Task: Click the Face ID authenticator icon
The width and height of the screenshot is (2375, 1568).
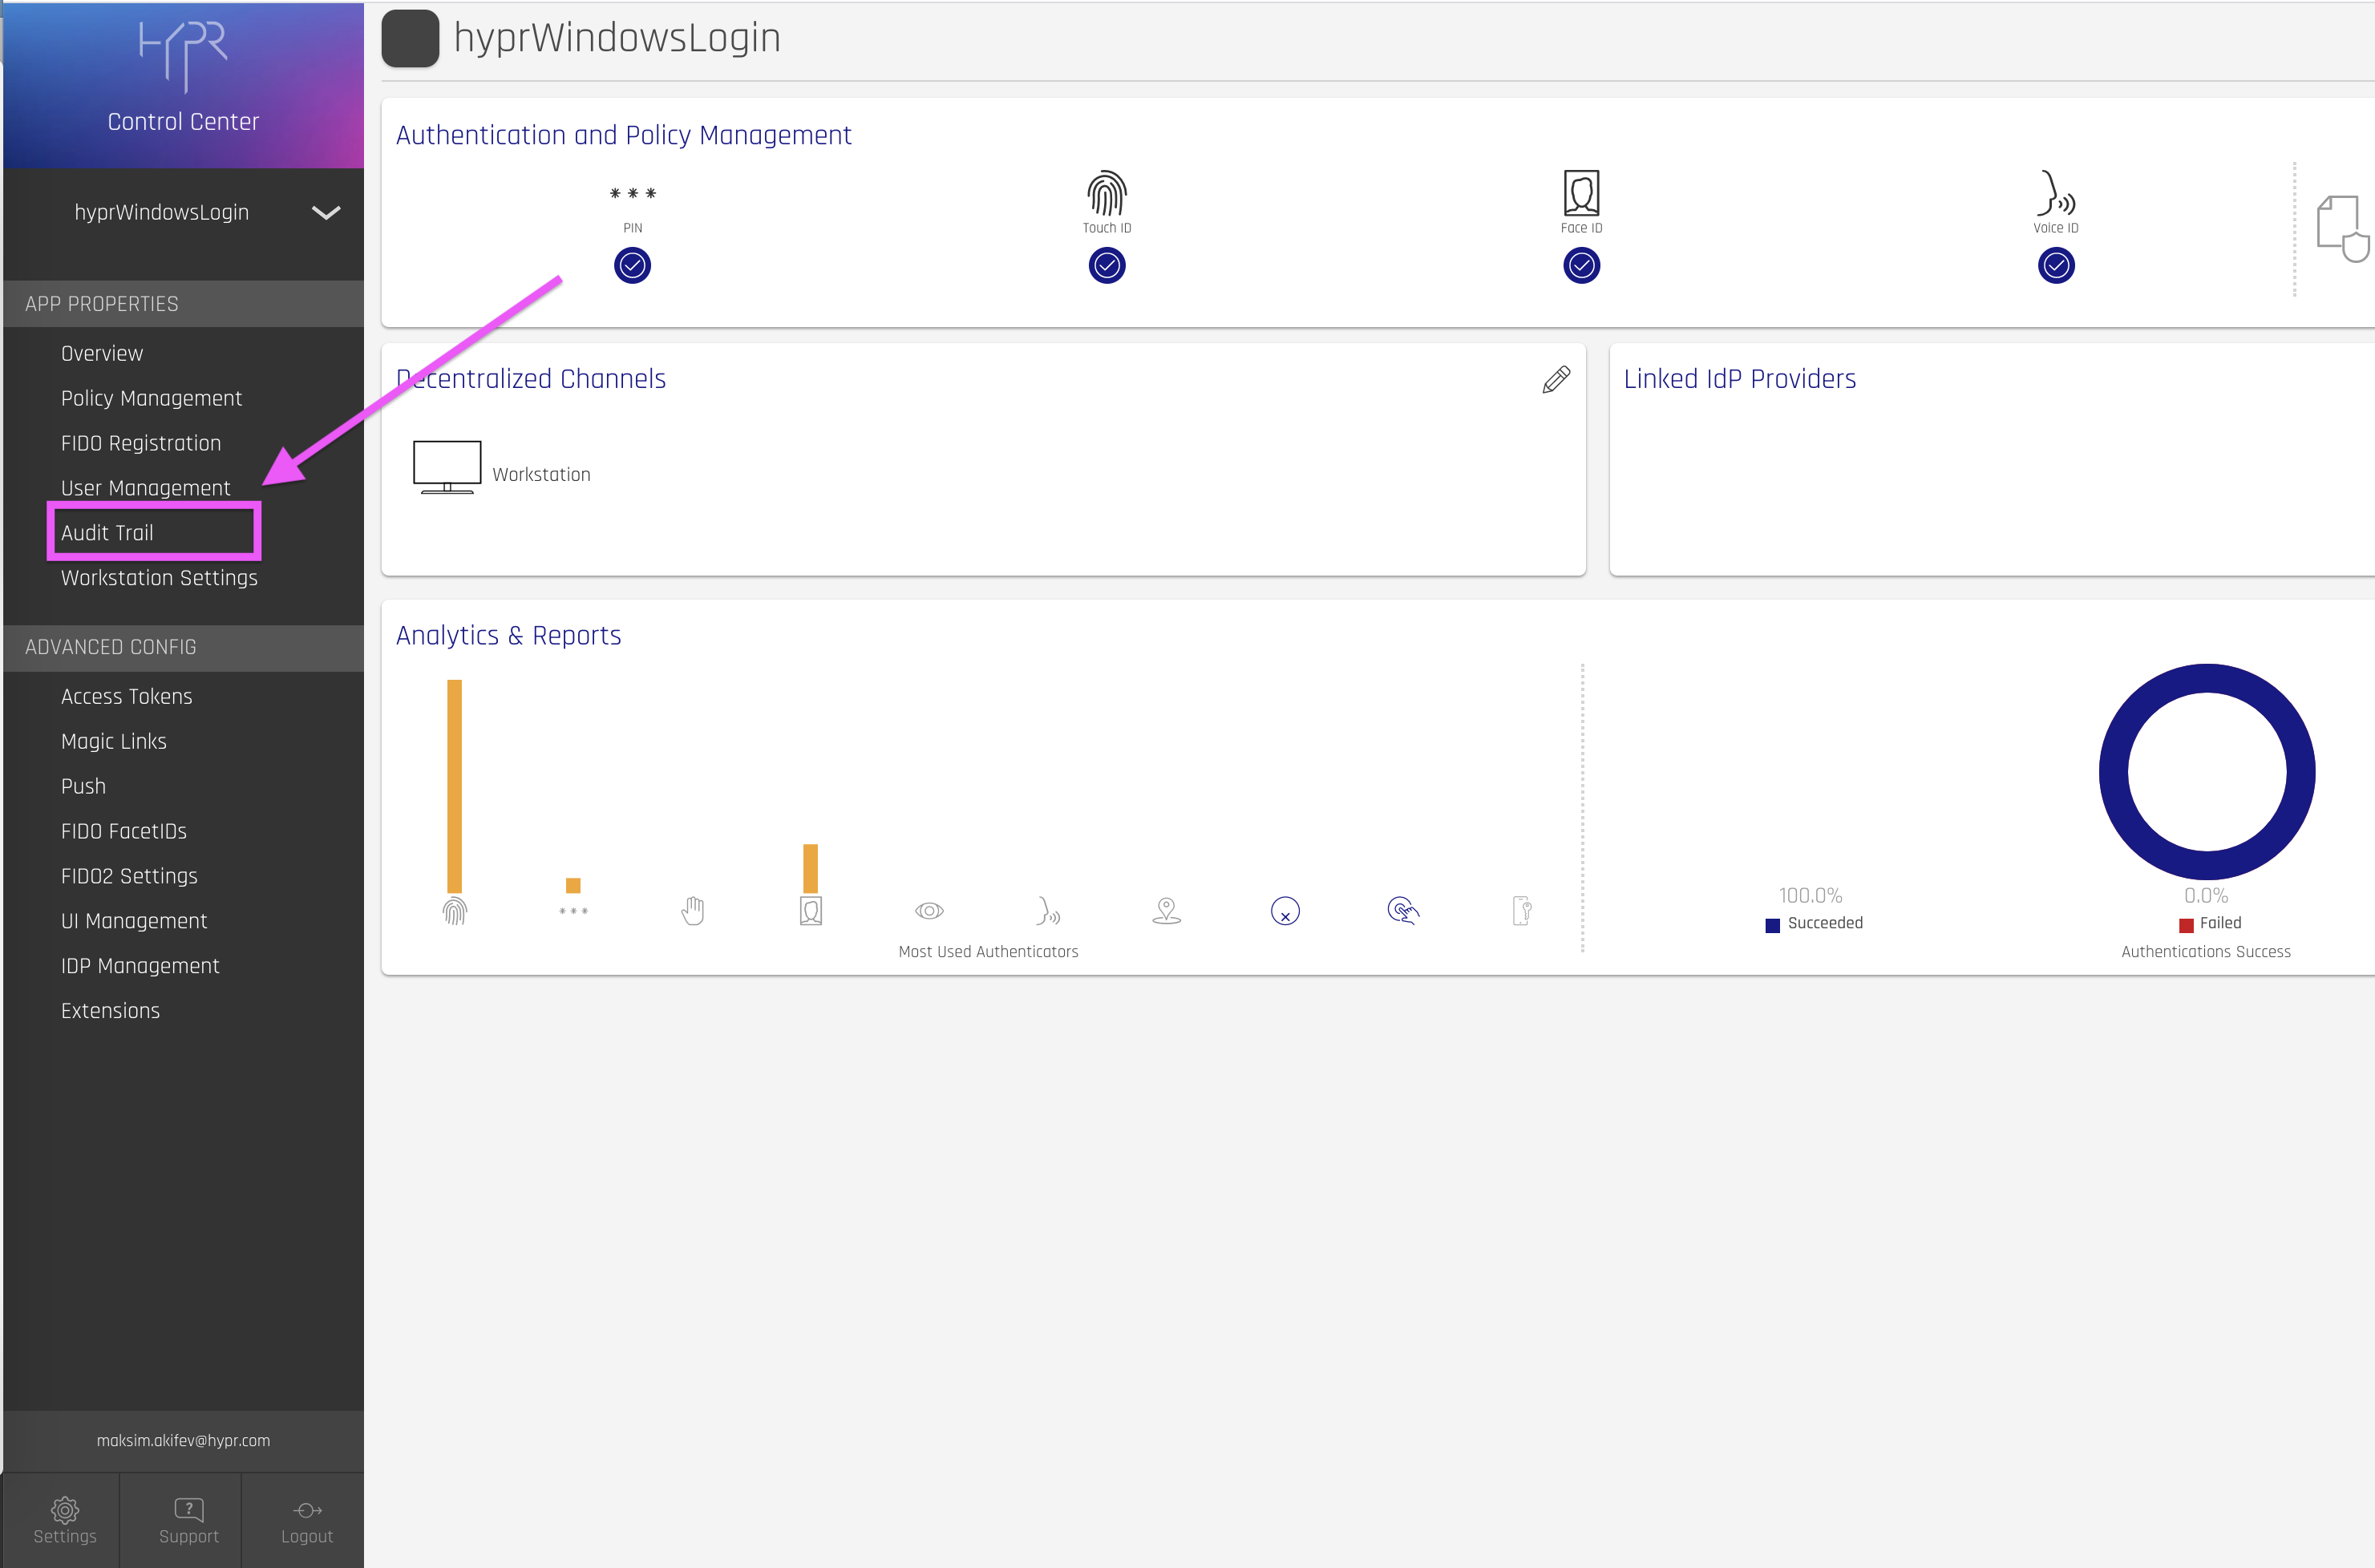Action: 1581,193
